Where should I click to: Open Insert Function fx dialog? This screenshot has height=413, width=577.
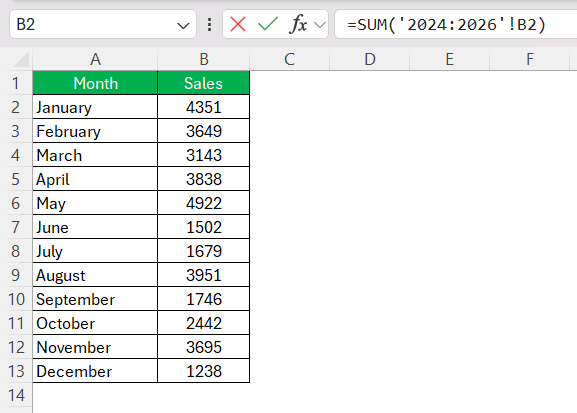(x=298, y=24)
